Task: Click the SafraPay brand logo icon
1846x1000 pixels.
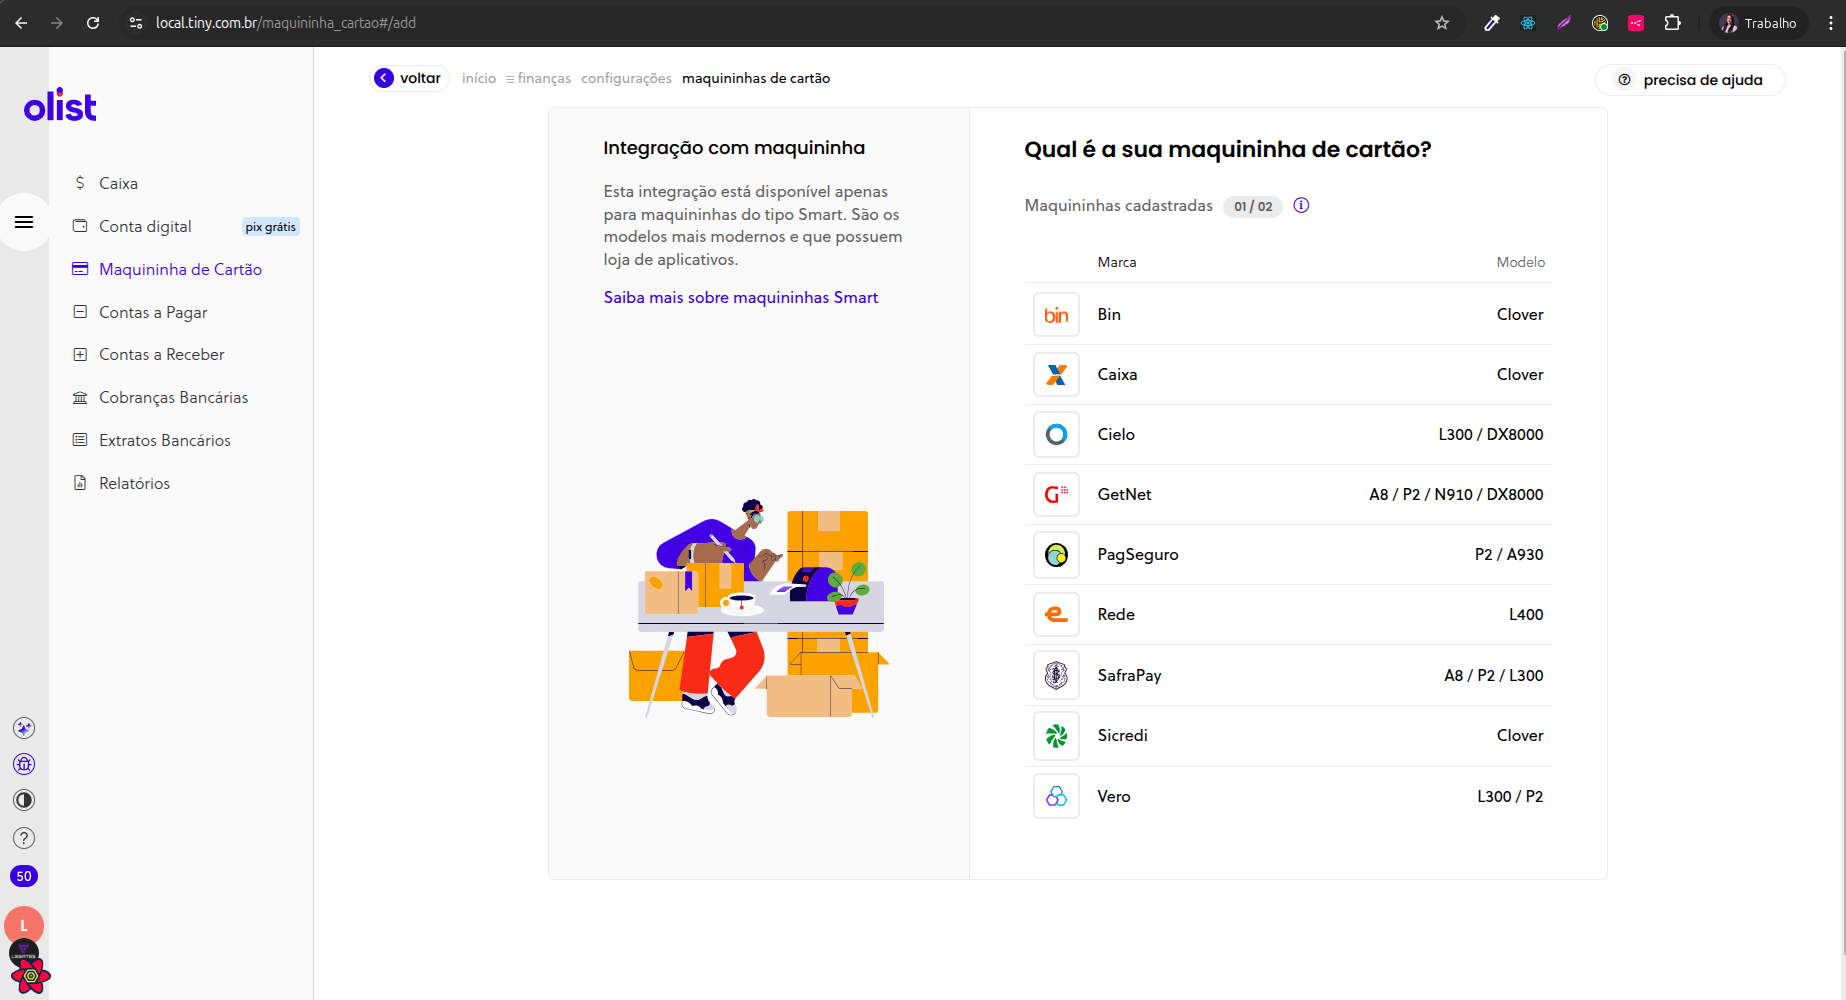Action: (1056, 676)
